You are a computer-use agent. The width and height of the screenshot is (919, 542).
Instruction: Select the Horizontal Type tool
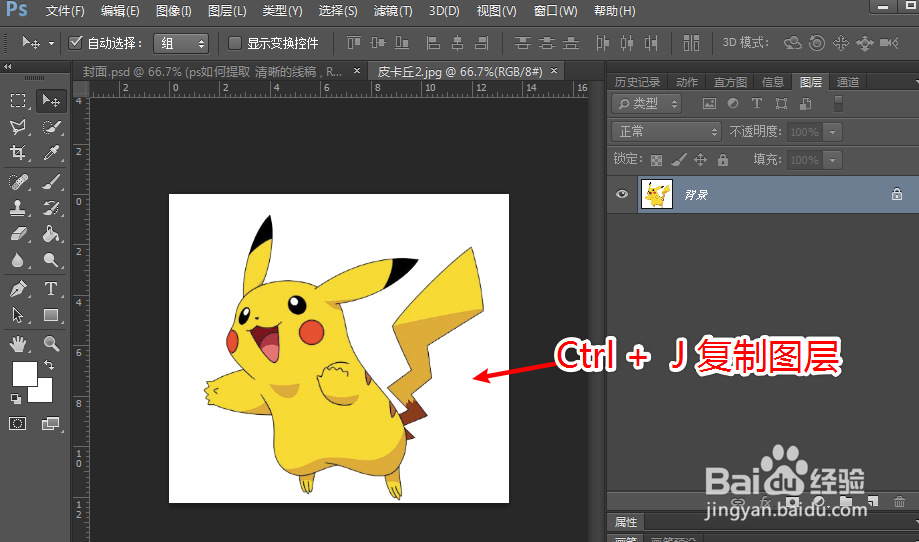(51, 288)
